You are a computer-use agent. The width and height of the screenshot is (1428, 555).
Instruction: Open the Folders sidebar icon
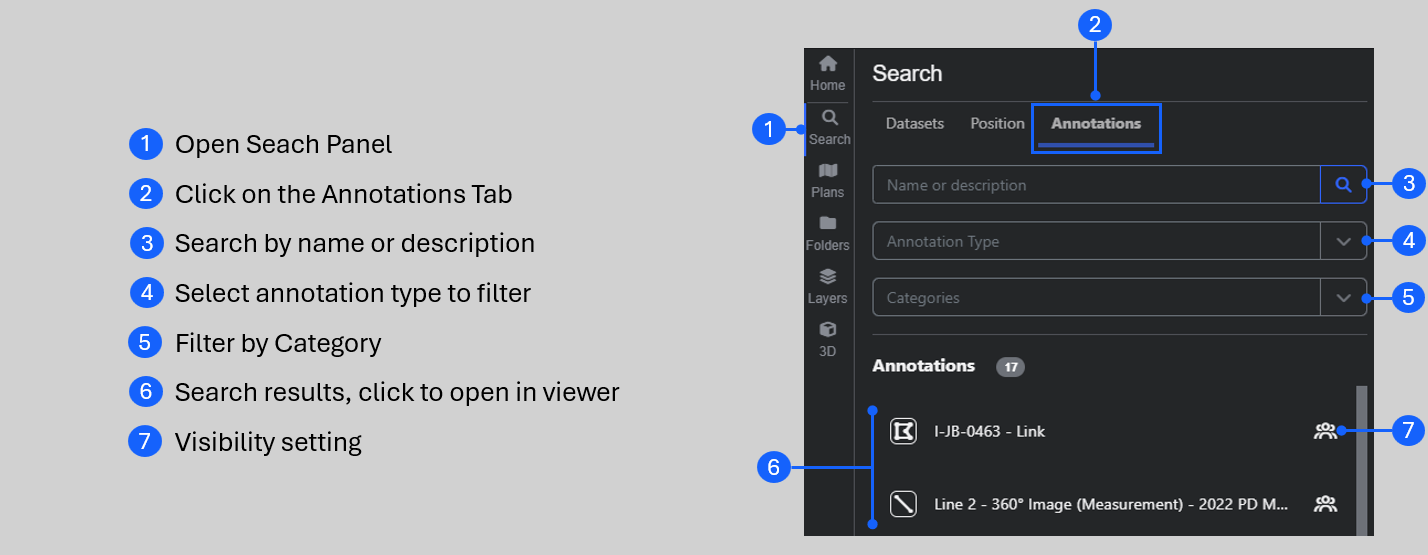(x=828, y=233)
